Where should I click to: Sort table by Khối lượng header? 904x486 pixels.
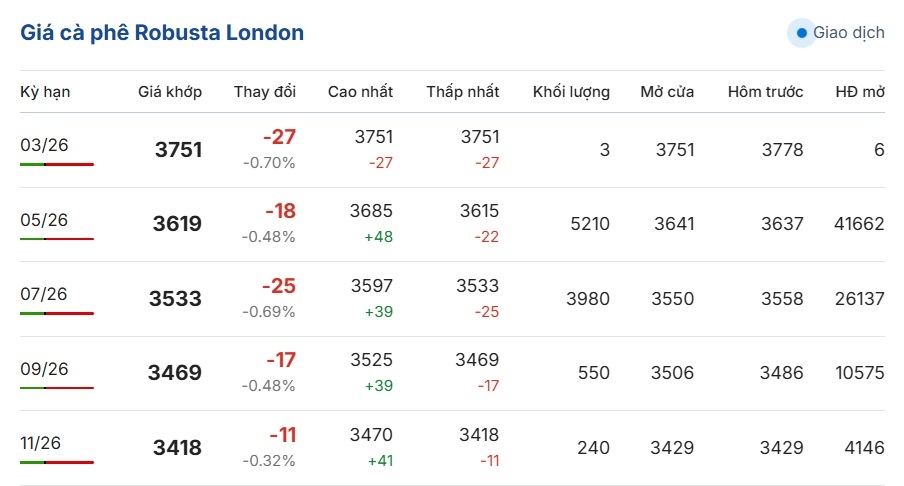click(571, 92)
